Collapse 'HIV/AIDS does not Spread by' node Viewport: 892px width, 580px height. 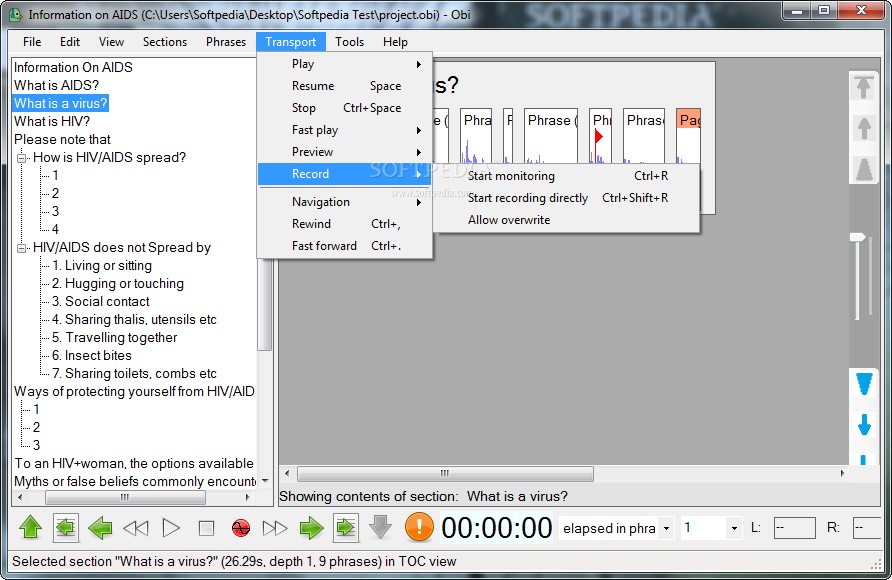coord(22,248)
